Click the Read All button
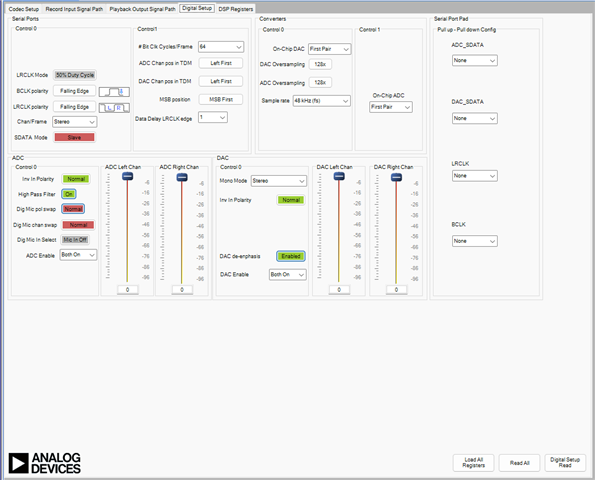The width and height of the screenshot is (595, 480). [519, 463]
